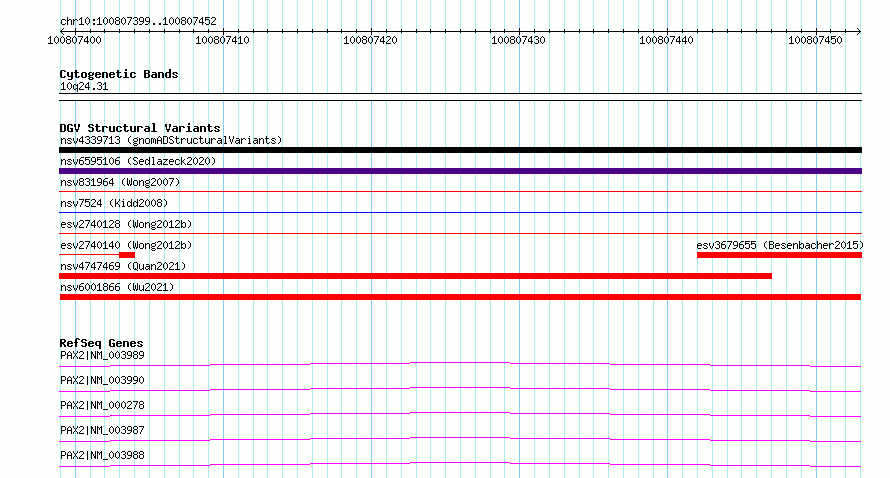The image size is (890, 478).
Task: Open variant nsv831964 (Wong2007) label
Action: pos(120,182)
